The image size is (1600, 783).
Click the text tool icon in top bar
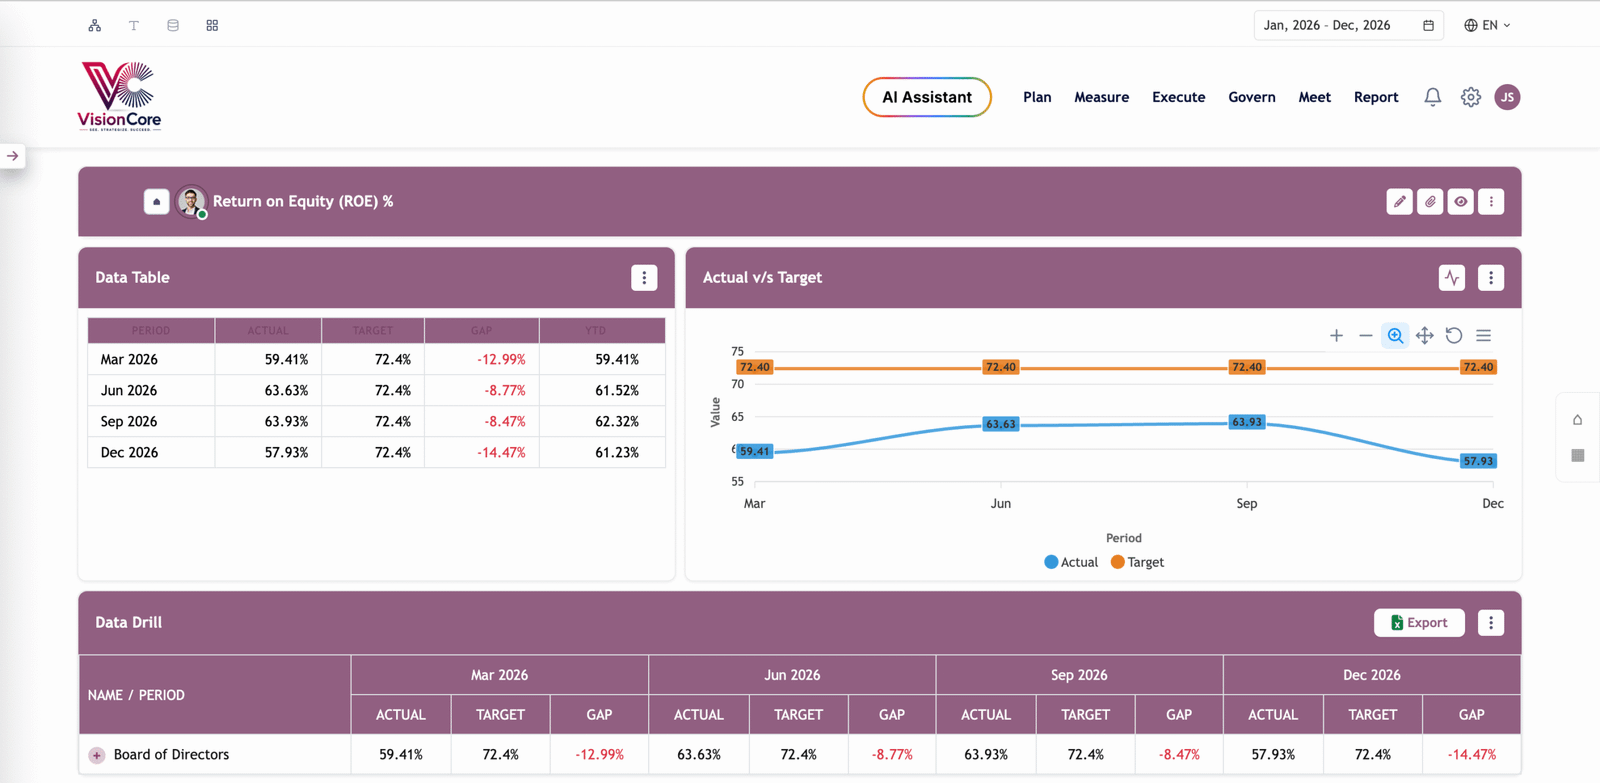pos(133,25)
